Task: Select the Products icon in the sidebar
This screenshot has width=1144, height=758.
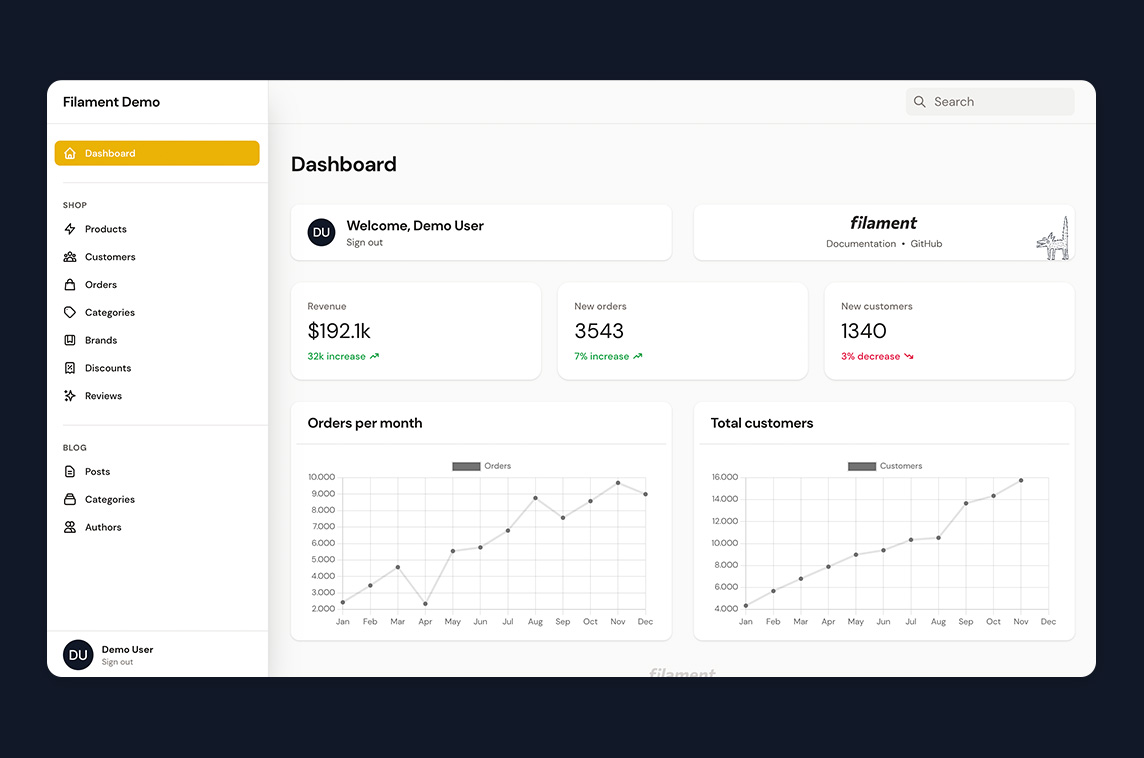Action: coord(70,229)
